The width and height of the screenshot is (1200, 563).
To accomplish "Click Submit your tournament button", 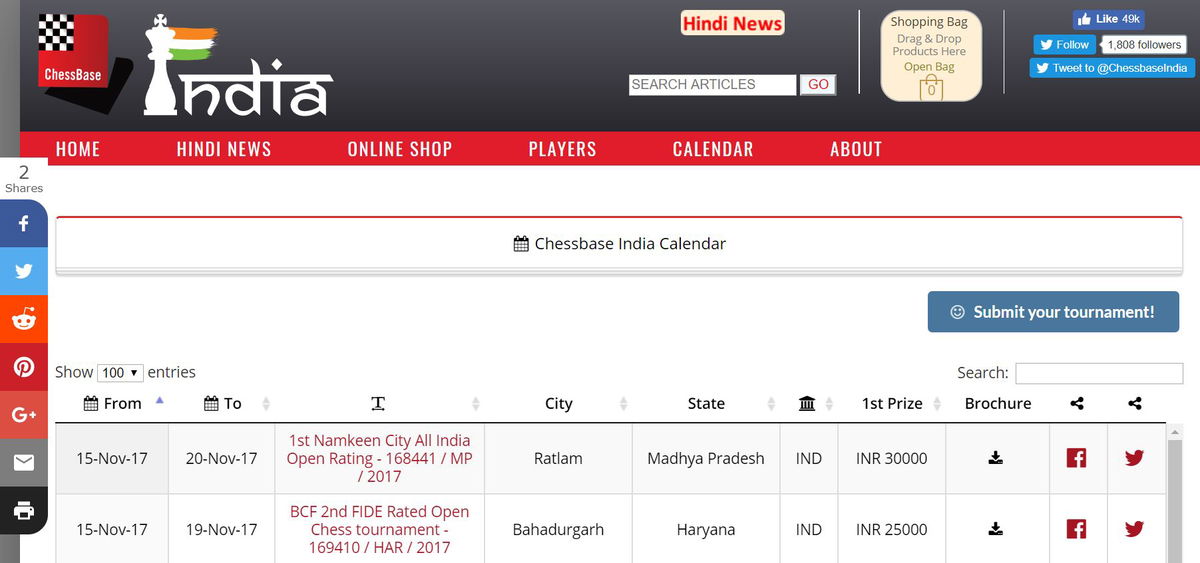I will point(1053,312).
